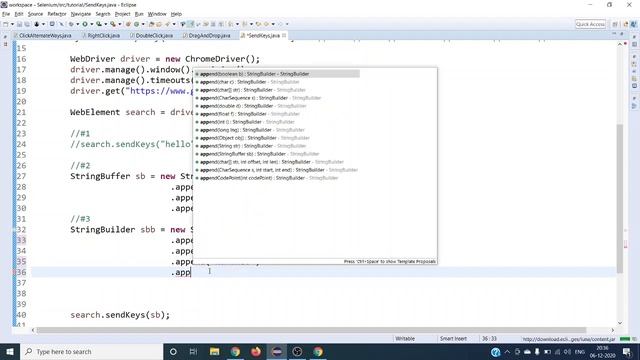Open the Search menu
Image resolution: width=640 pixels, height=360 pixels.
[x=103, y=14]
